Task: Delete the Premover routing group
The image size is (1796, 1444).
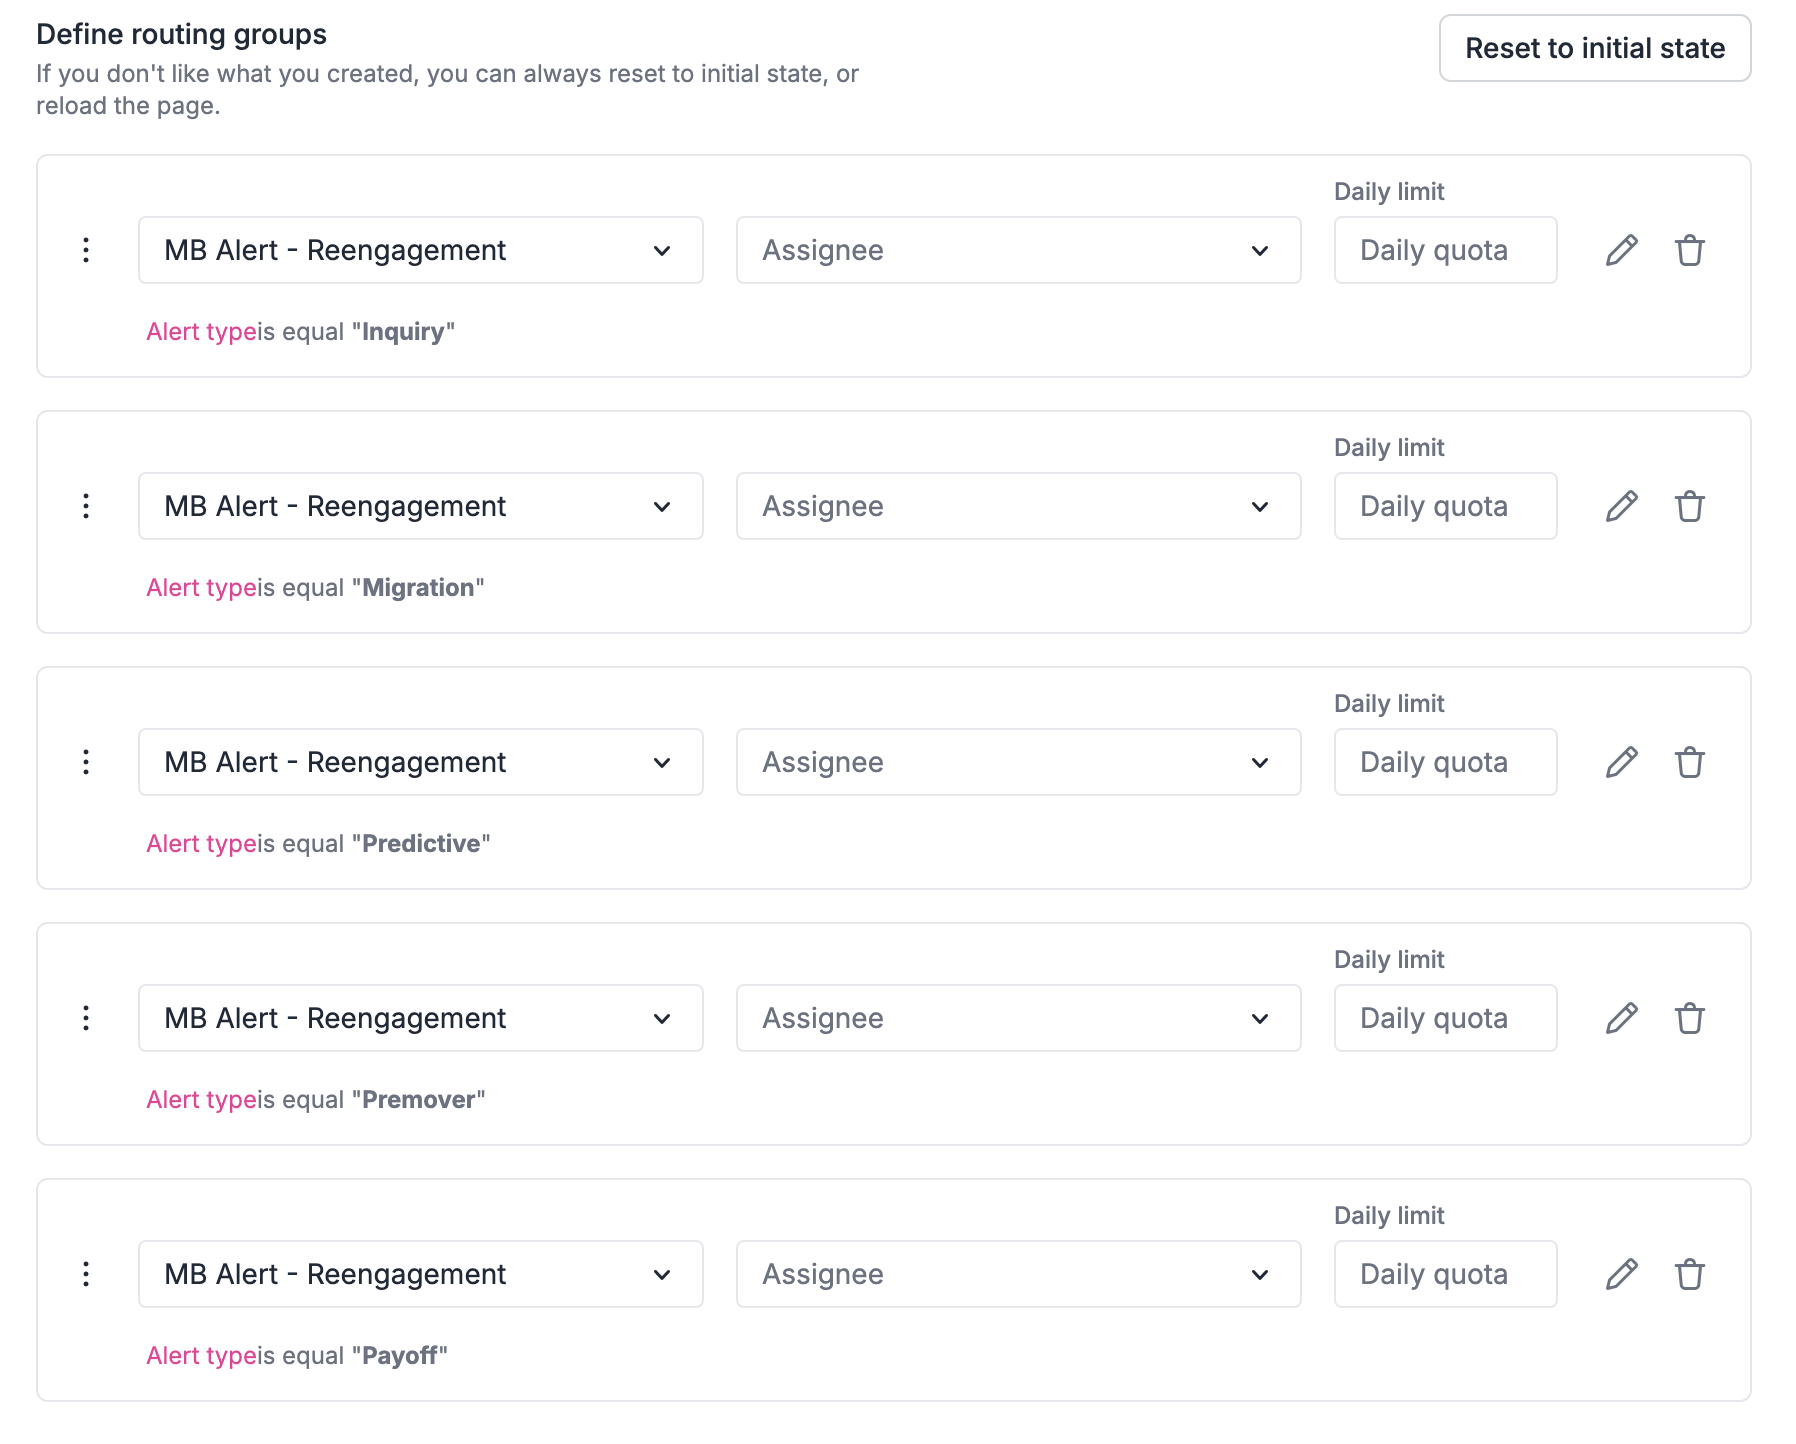Action: pyautogui.click(x=1691, y=1018)
